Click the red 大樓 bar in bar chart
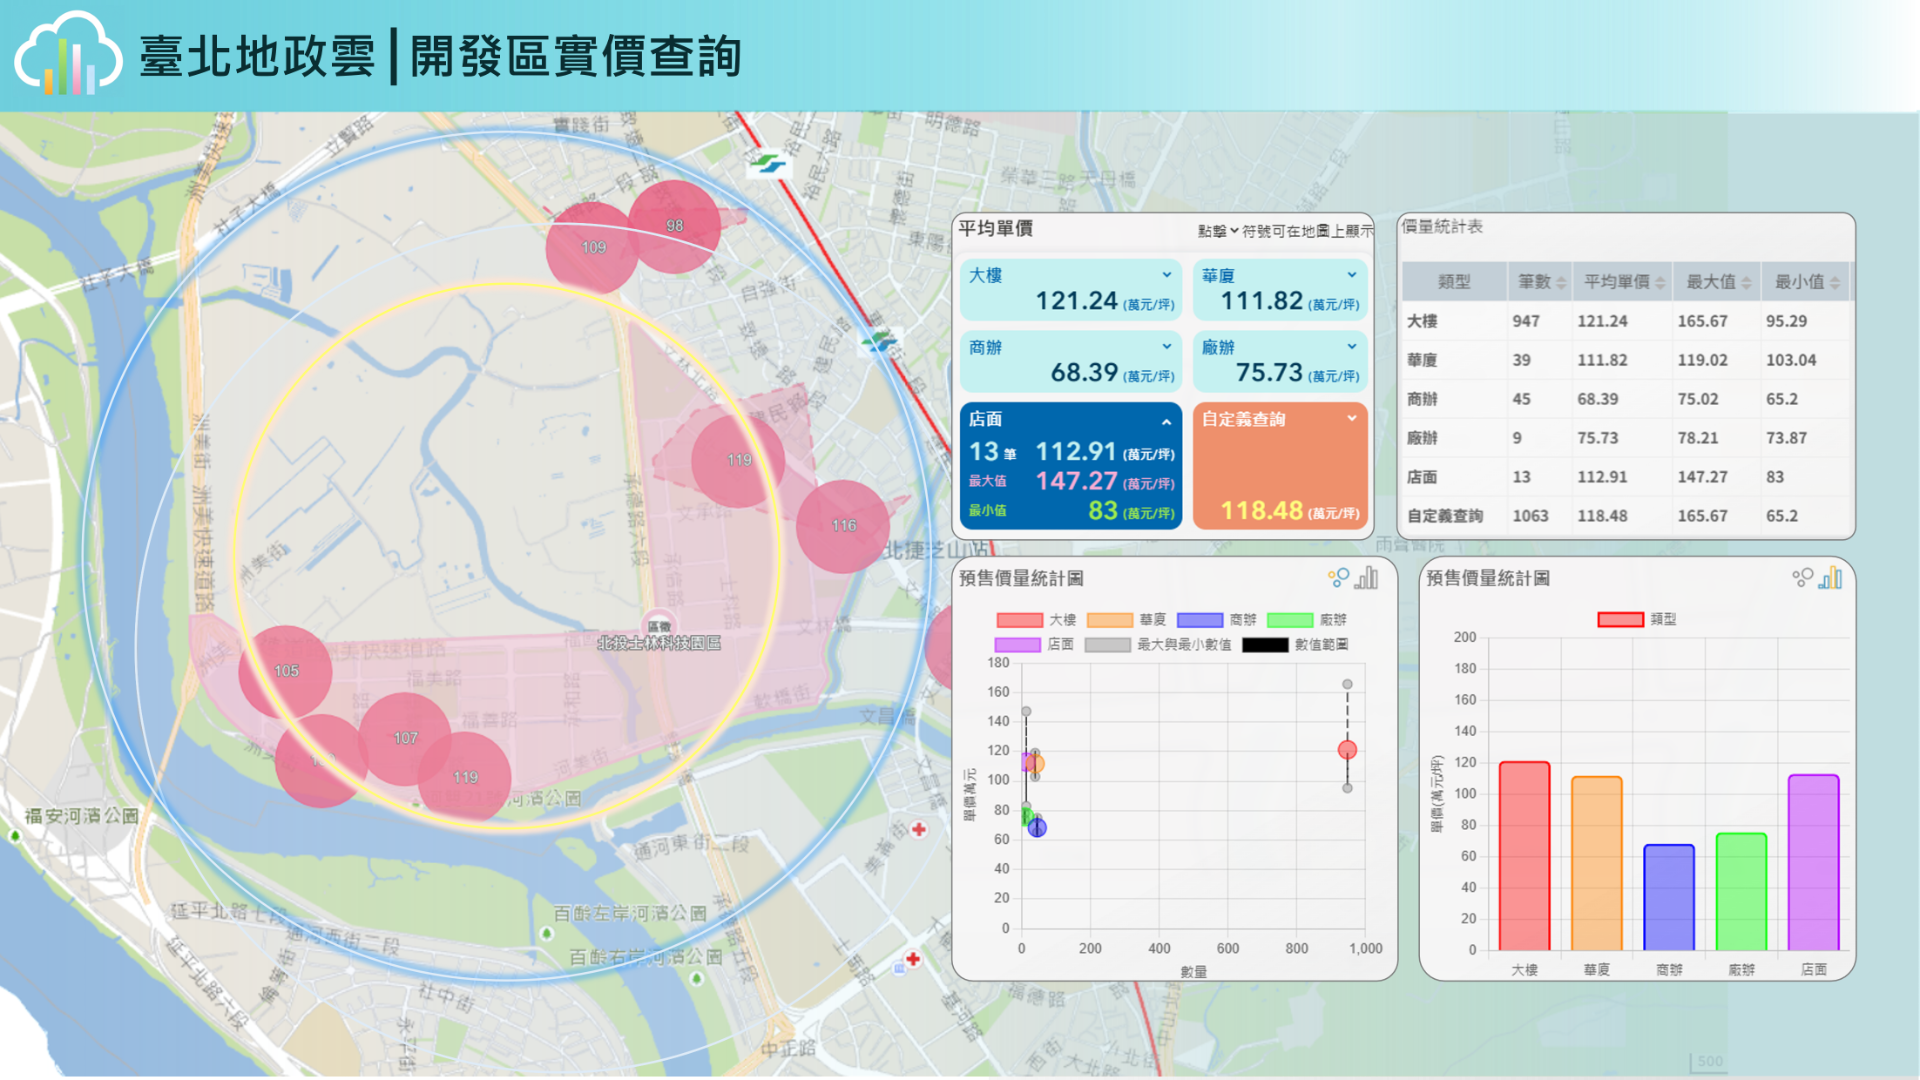Image resolution: width=1920 pixels, height=1080 pixels. click(1524, 856)
